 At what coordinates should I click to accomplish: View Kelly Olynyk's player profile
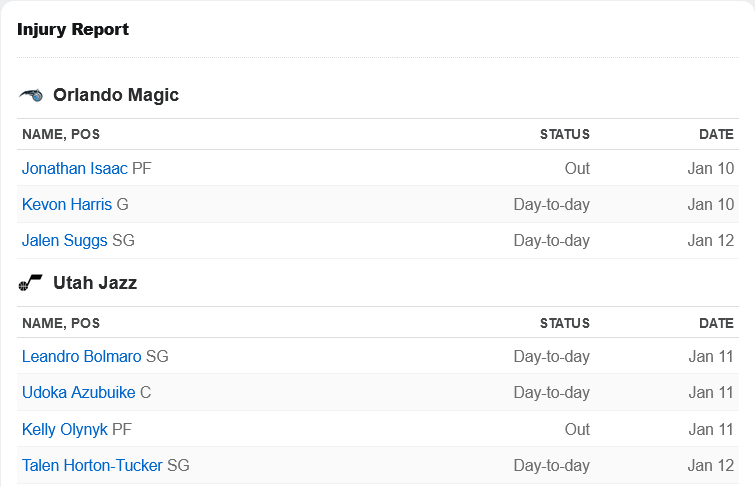65,429
